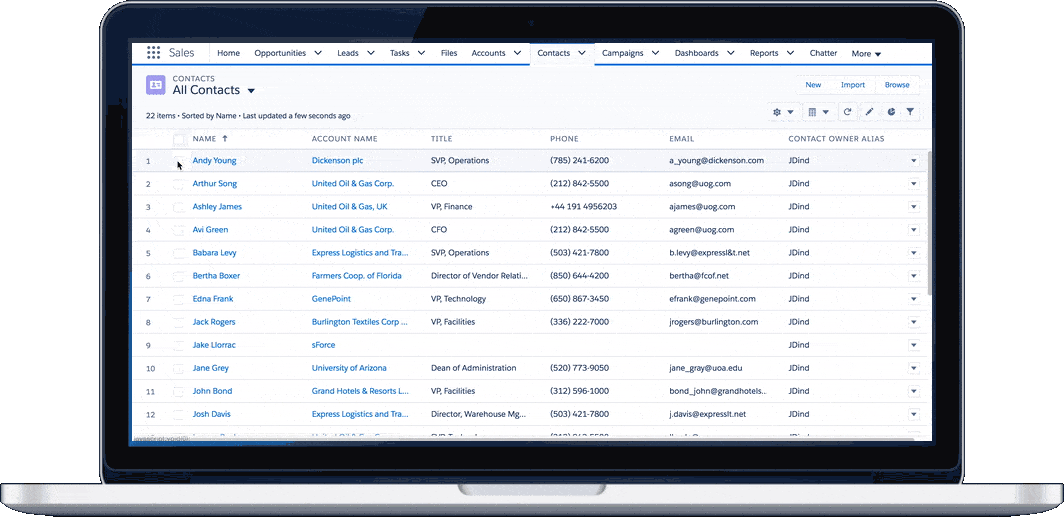Click phone number +44 191 4956203
Screen dimensions: 1064x517
(584, 206)
